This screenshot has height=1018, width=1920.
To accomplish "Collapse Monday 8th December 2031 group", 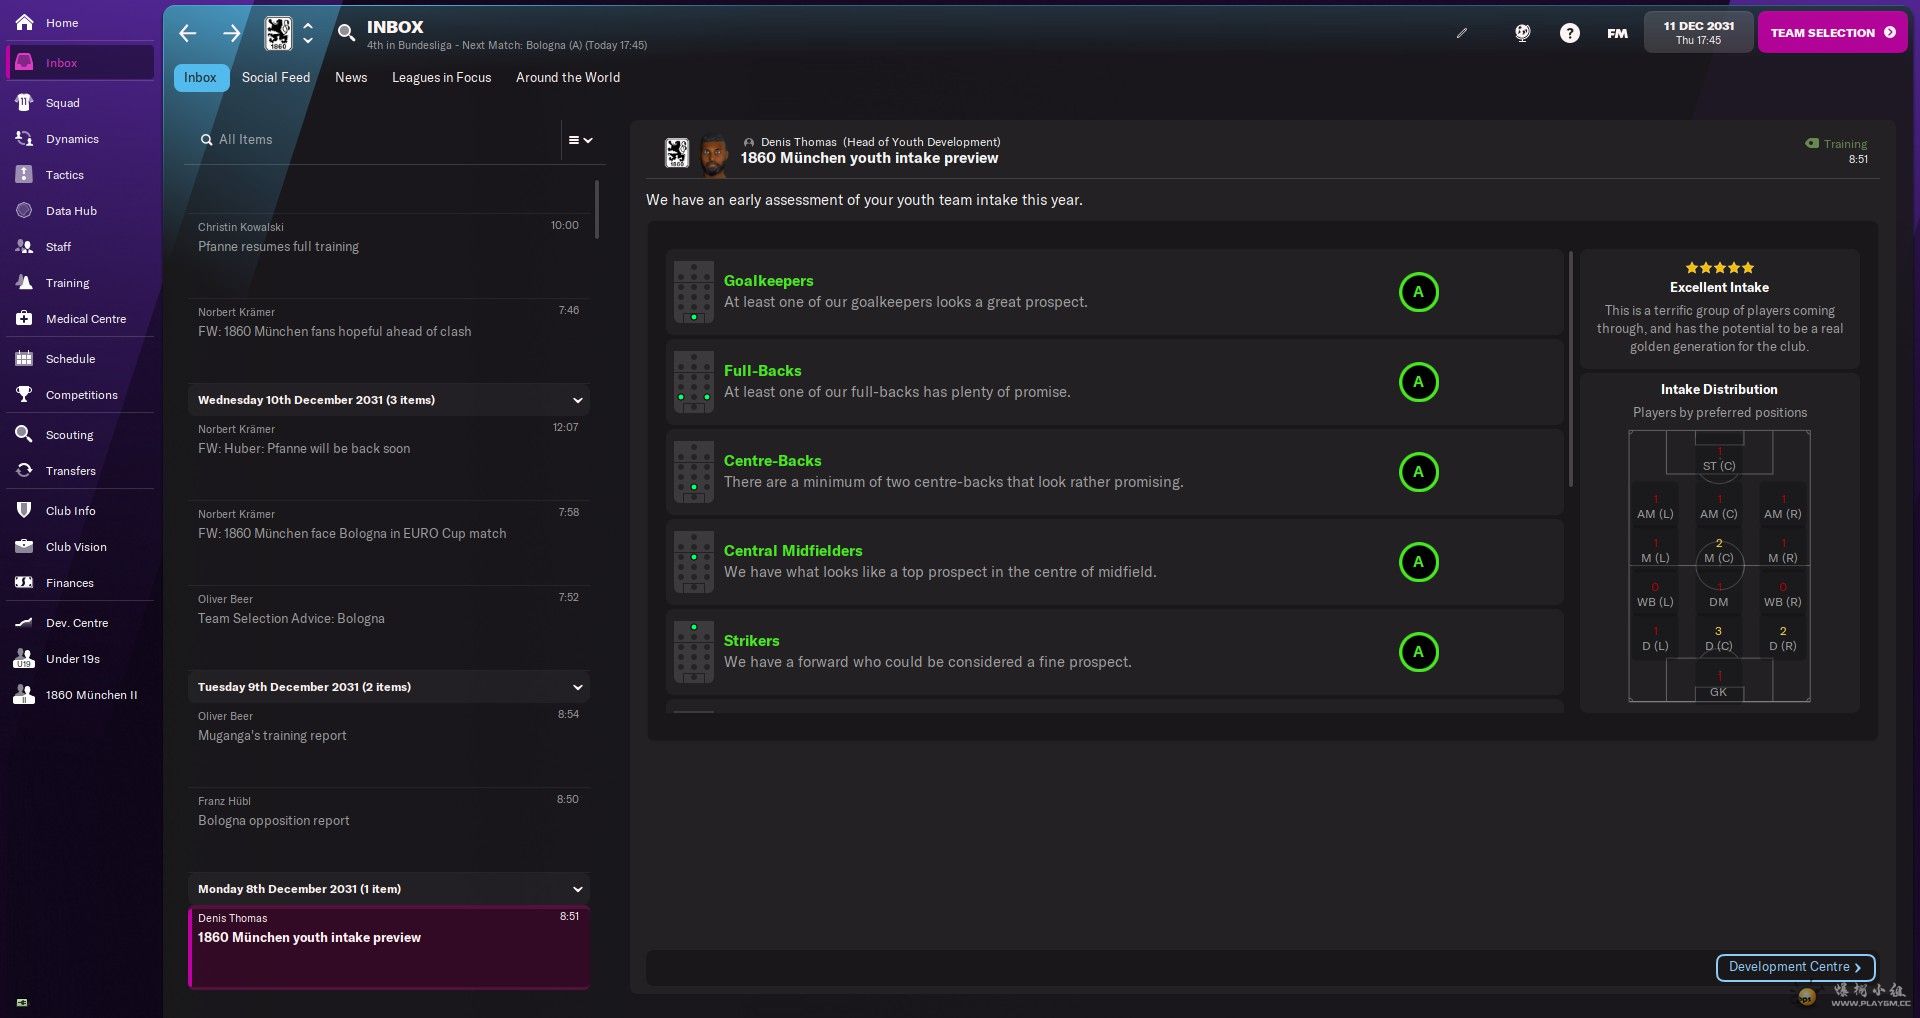I will click(577, 889).
